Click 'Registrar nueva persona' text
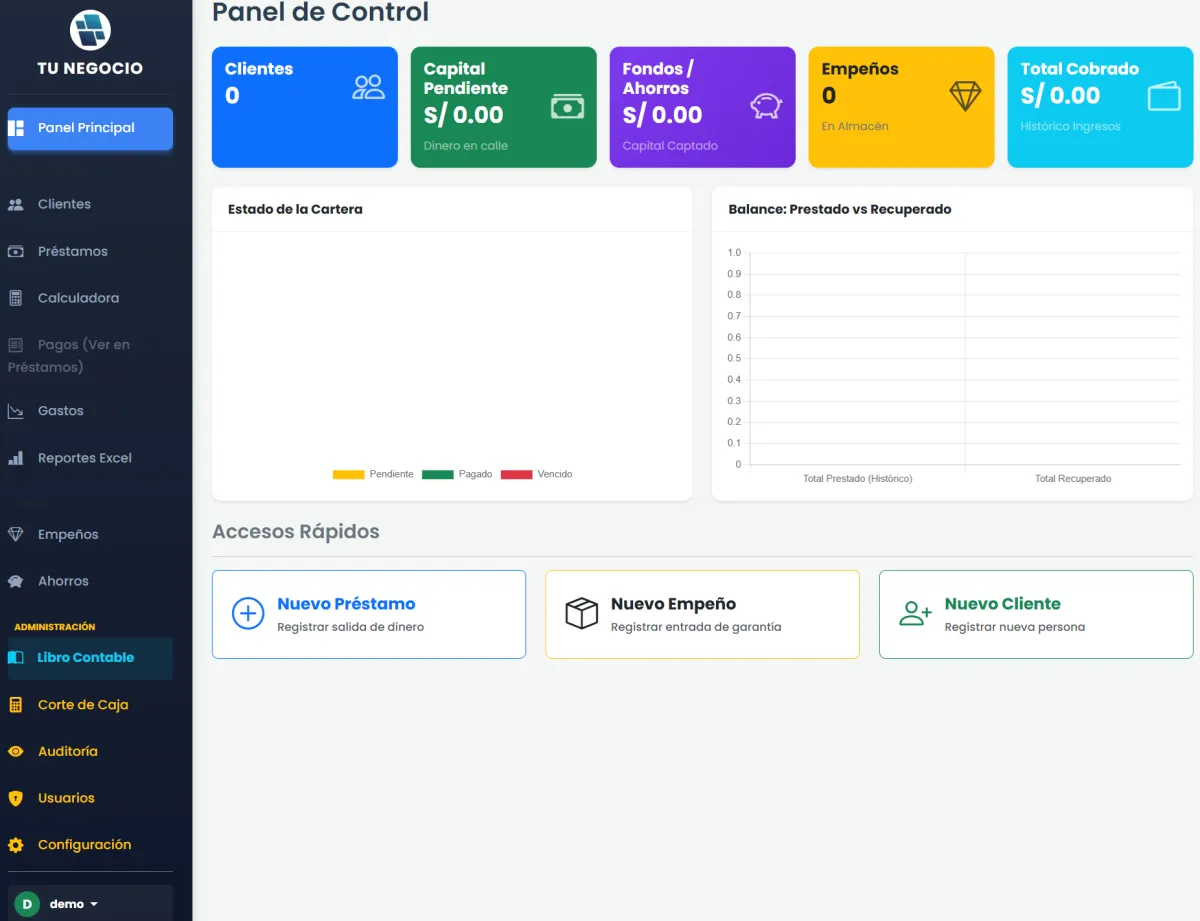This screenshot has width=1200, height=921. (x=1015, y=627)
